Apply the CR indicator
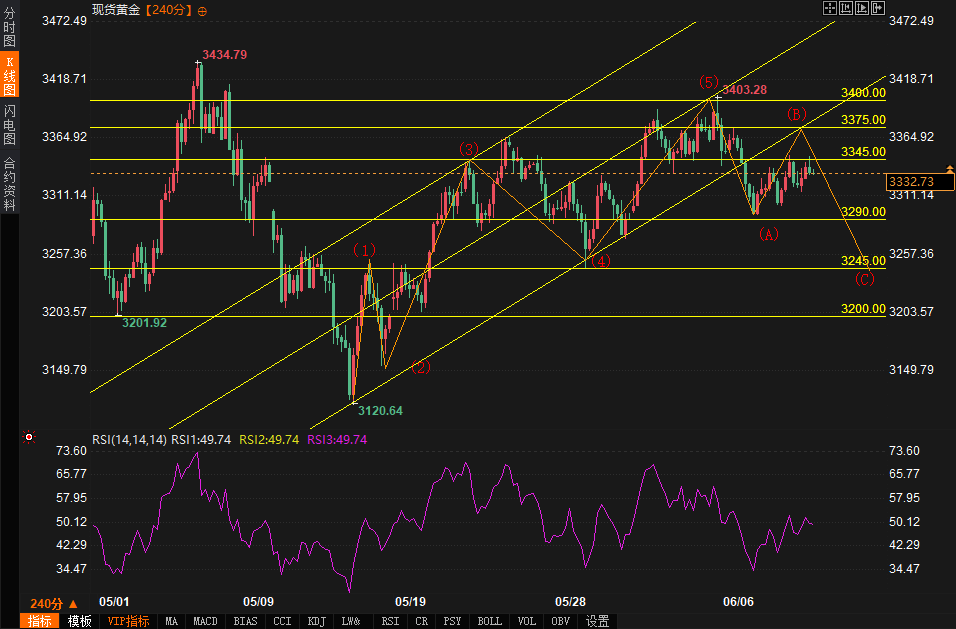Screen dimensions: 956x629 coord(421,621)
